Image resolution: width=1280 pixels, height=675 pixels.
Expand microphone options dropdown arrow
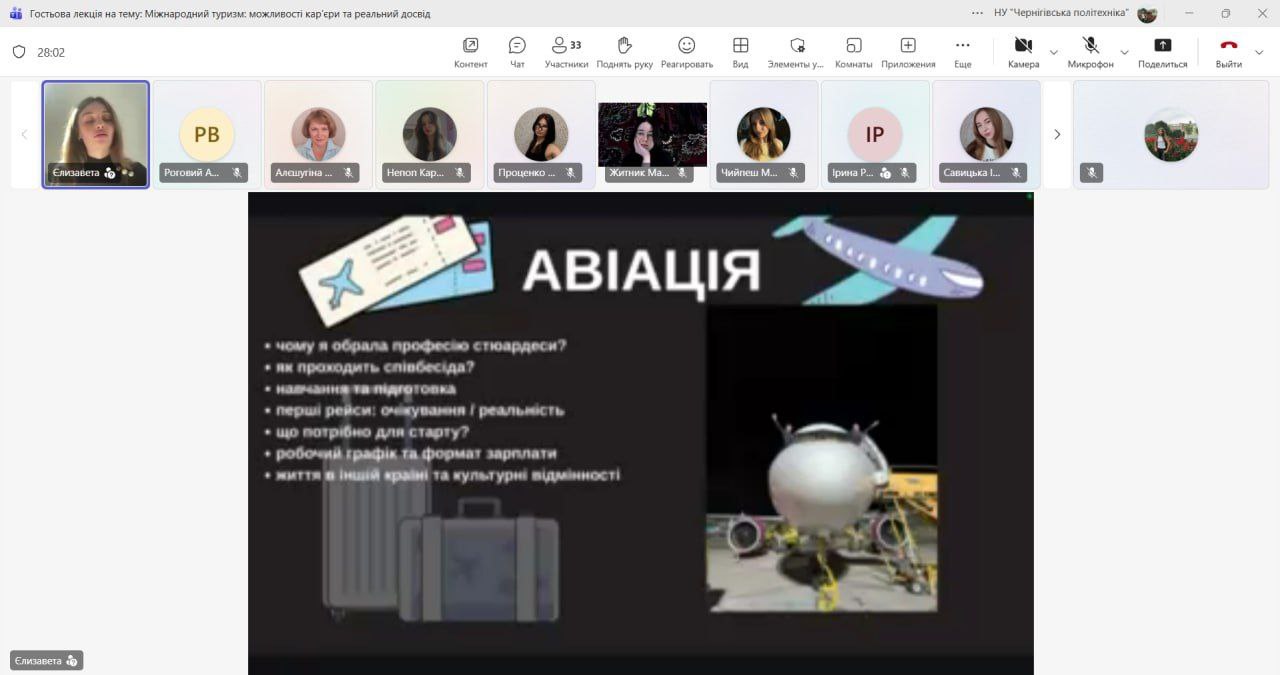pyautogui.click(x=1124, y=52)
